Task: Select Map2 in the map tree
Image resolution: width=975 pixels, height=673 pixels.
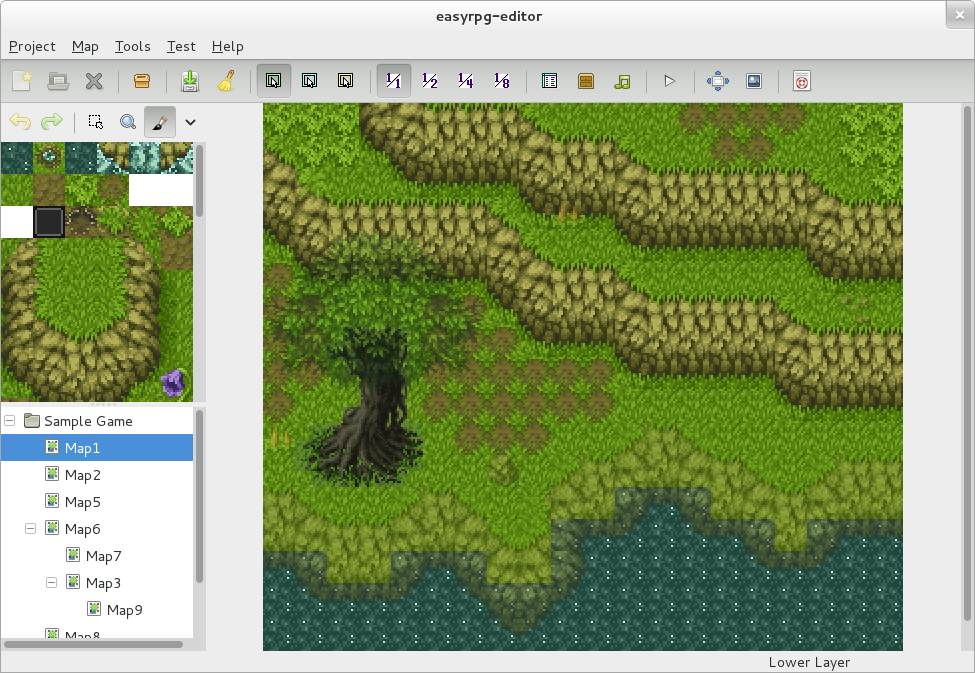Action: click(x=82, y=475)
